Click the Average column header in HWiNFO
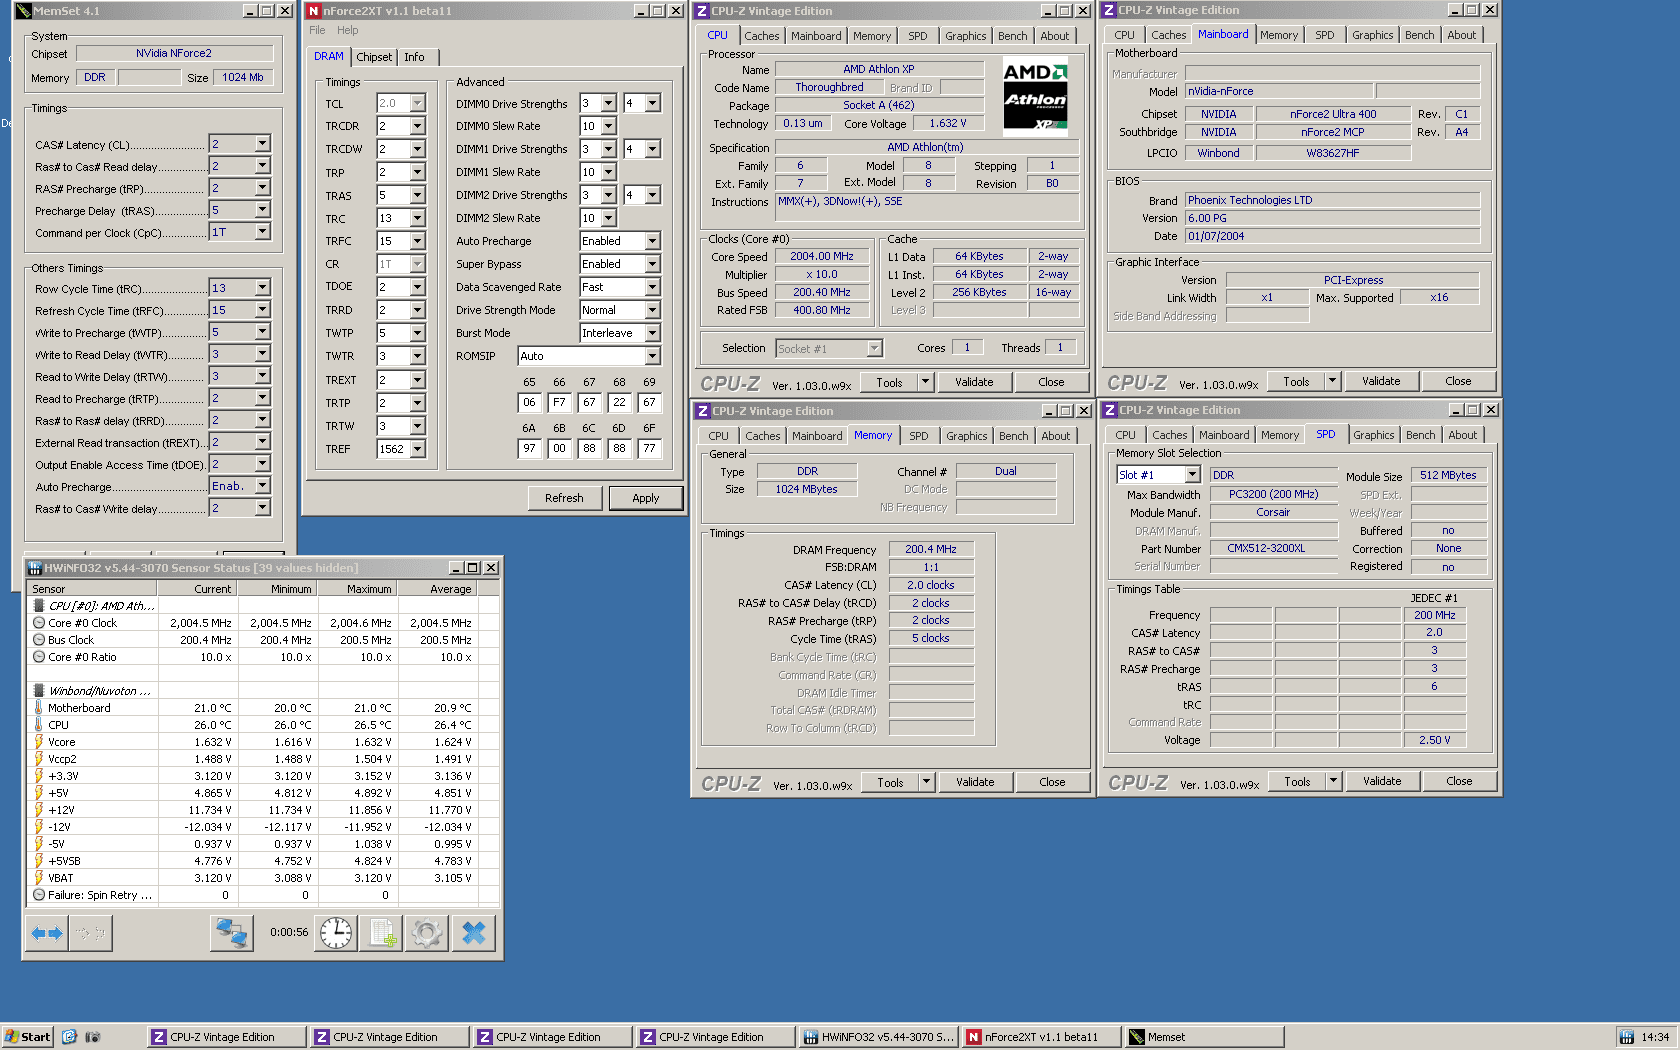The width and height of the screenshot is (1680, 1050). [437, 589]
